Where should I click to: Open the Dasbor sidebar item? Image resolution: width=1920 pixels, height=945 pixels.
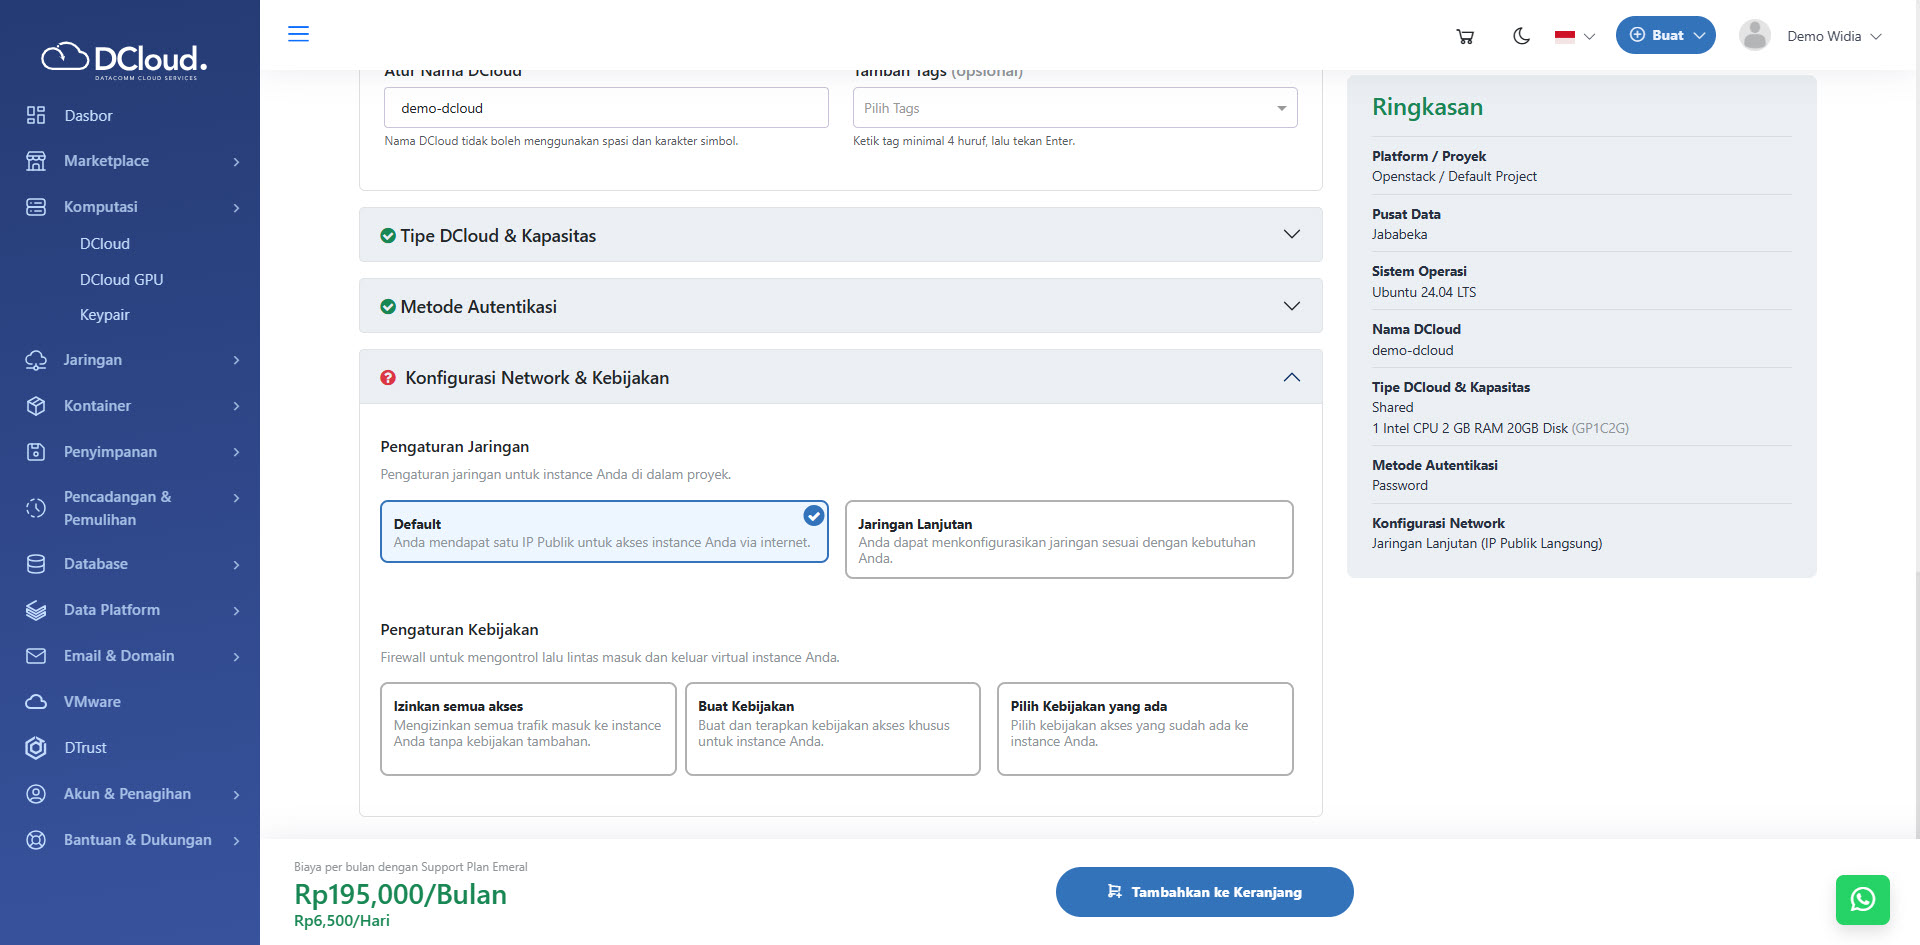coord(88,116)
